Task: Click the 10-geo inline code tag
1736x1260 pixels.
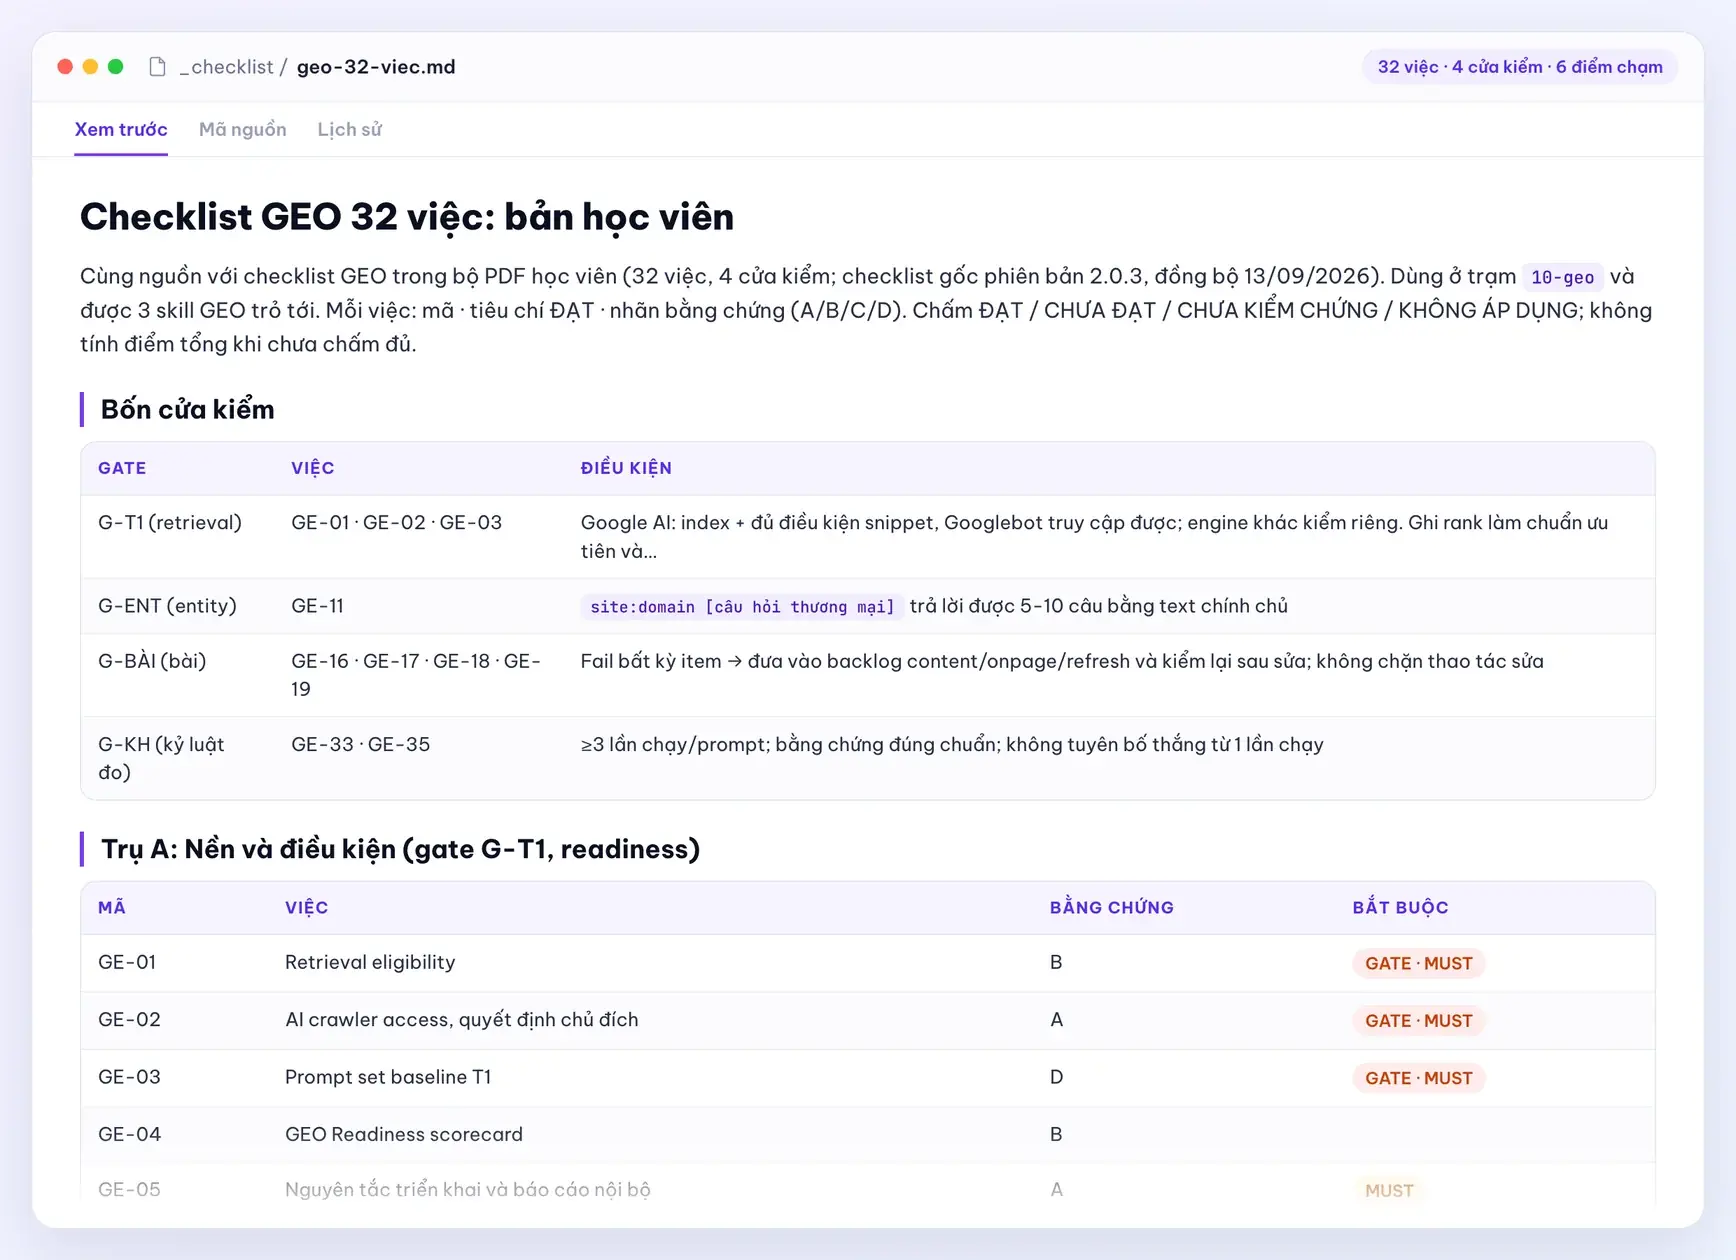Action: point(1562,277)
